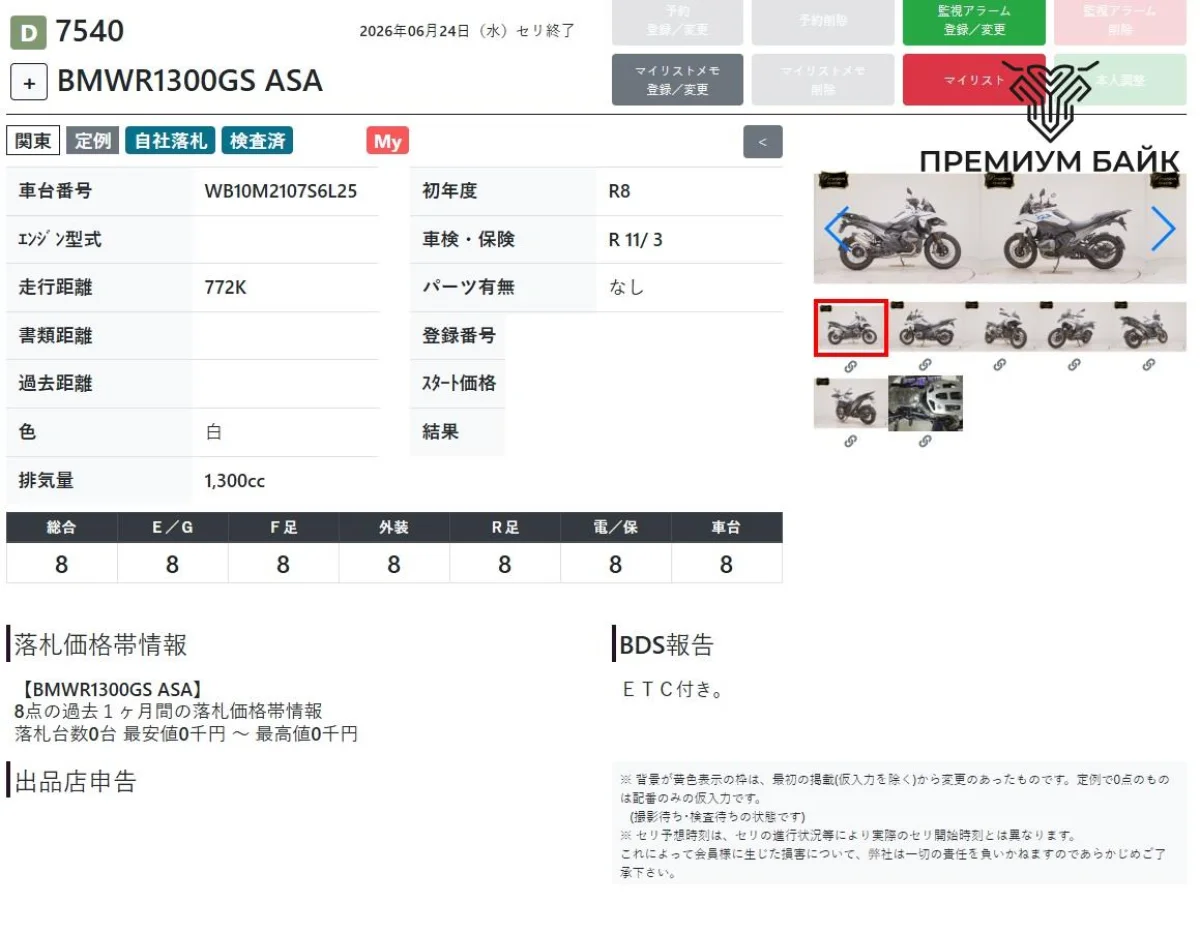This screenshot has height=933, width=1200.
Task: Click displacement value 1,300cc
Action: pos(234,481)
